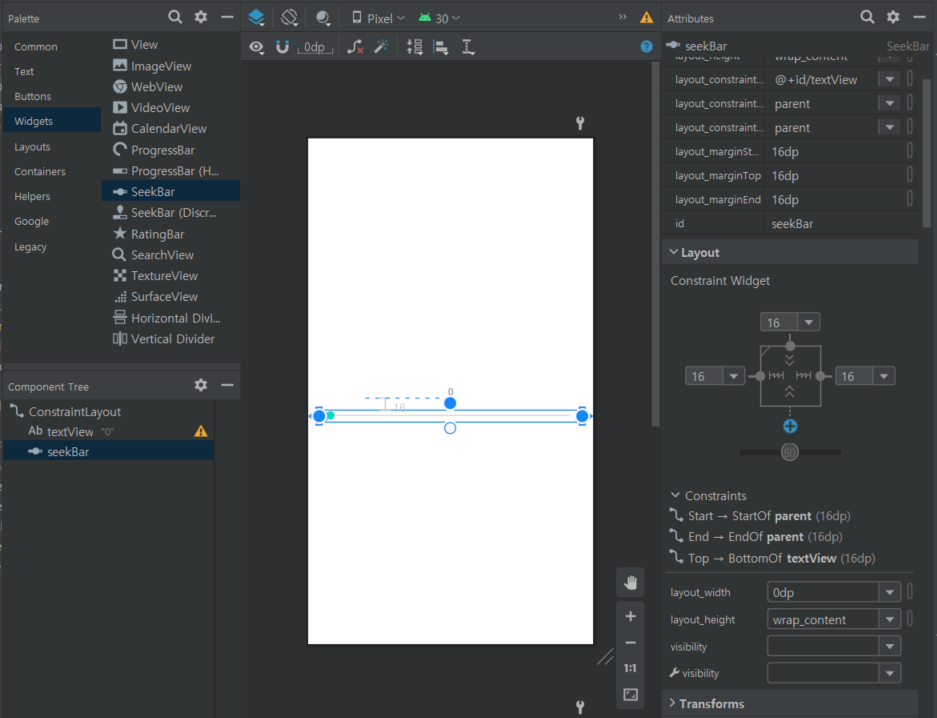This screenshot has width=937, height=718.
Task: Toggle autoconnect magnet icon
Action: (282, 47)
